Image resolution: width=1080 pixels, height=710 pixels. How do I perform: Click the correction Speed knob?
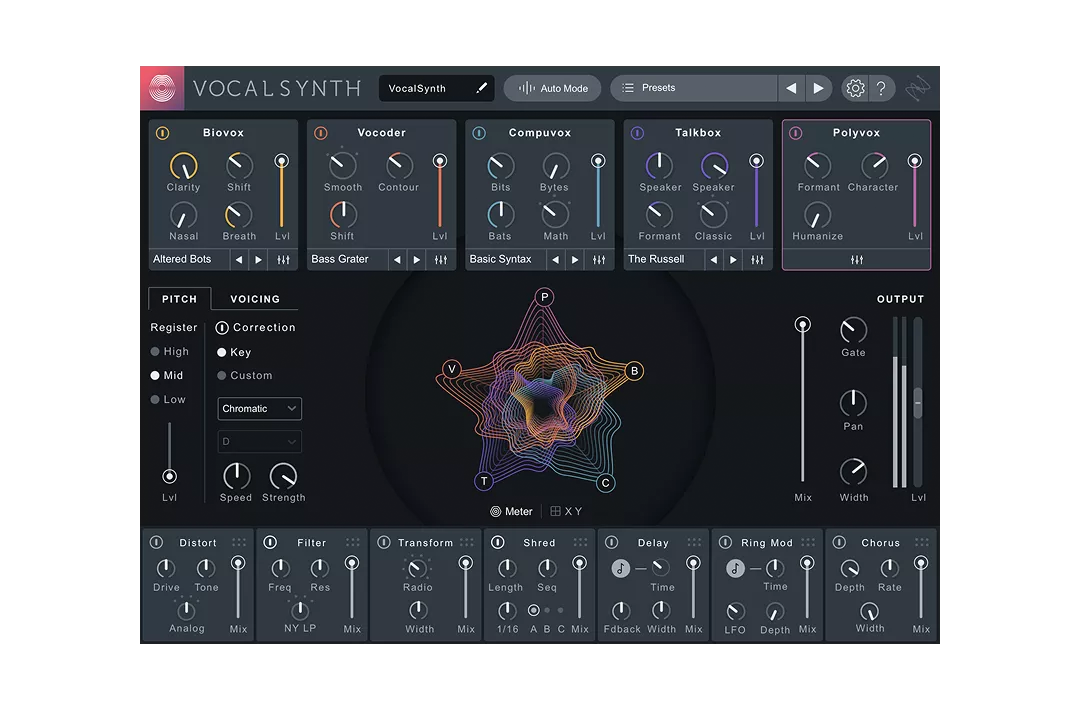(236, 476)
